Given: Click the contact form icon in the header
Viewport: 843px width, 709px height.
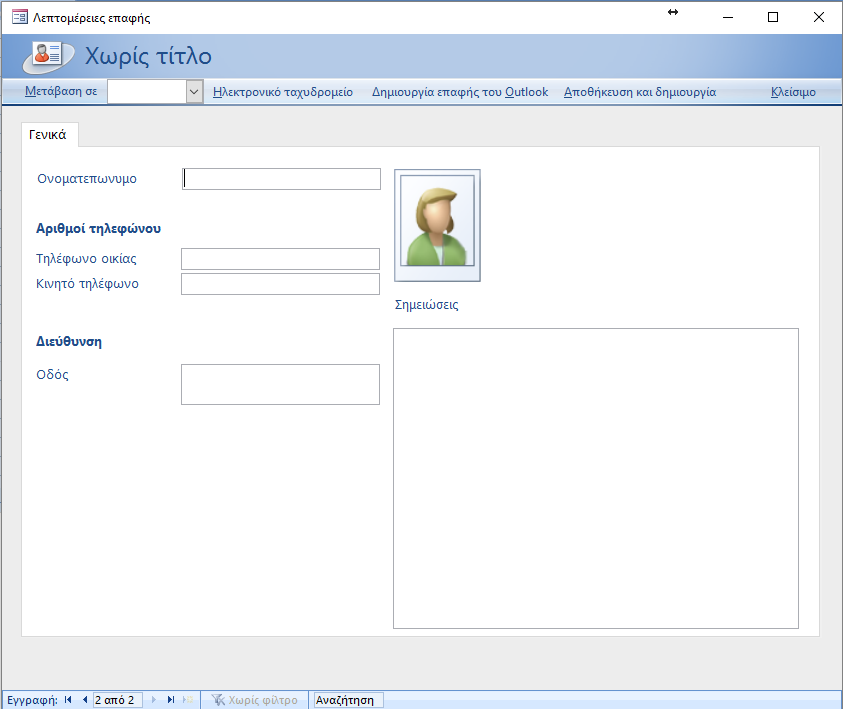Looking at the screenshot, I should 48,56.
